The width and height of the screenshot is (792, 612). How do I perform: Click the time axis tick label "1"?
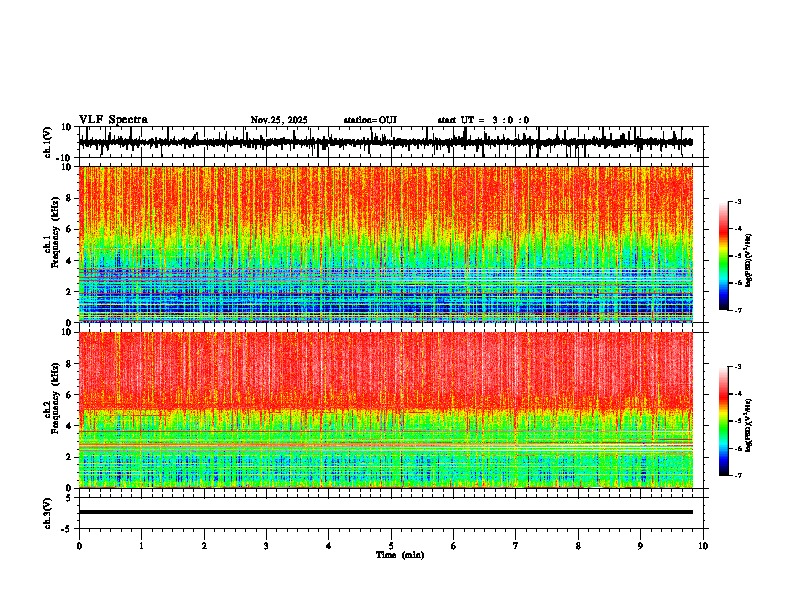[142, 546]
